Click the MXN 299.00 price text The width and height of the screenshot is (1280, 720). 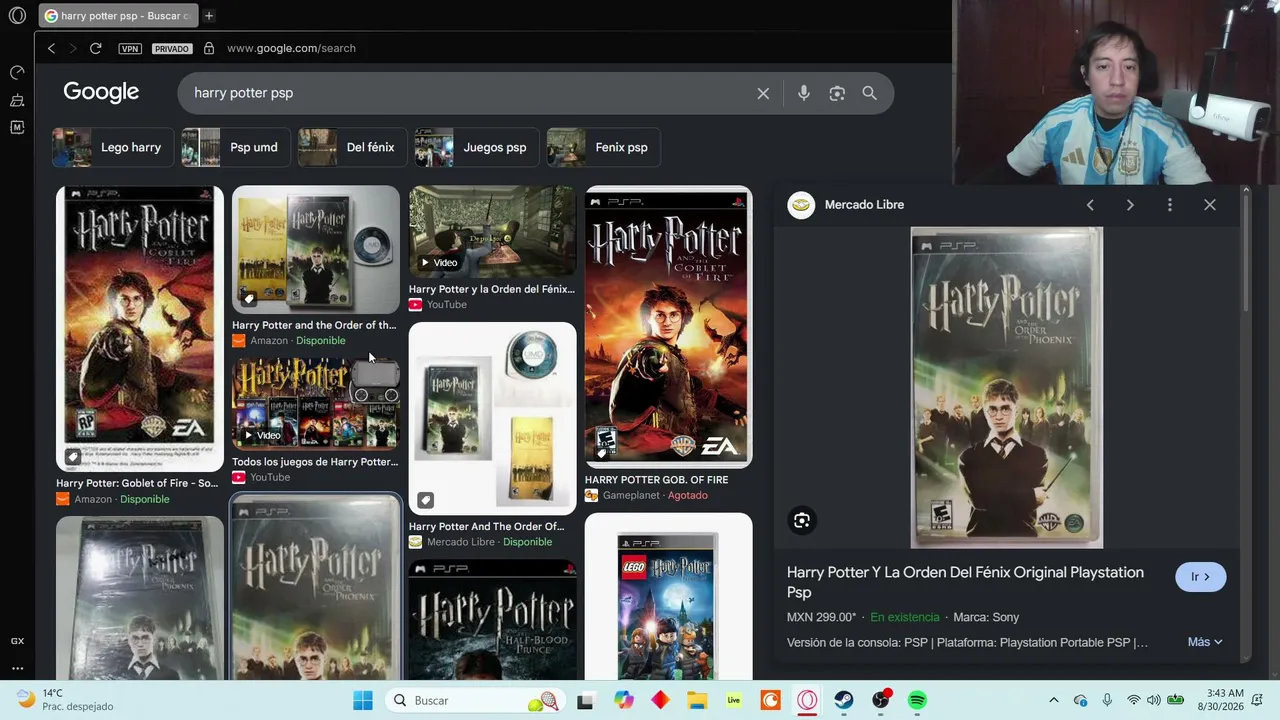click(x=821, y=617)
